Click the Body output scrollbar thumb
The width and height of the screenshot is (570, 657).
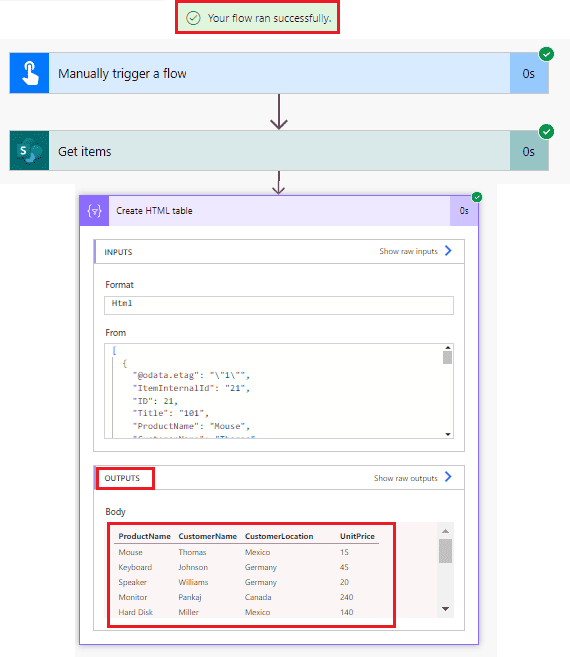446,551
